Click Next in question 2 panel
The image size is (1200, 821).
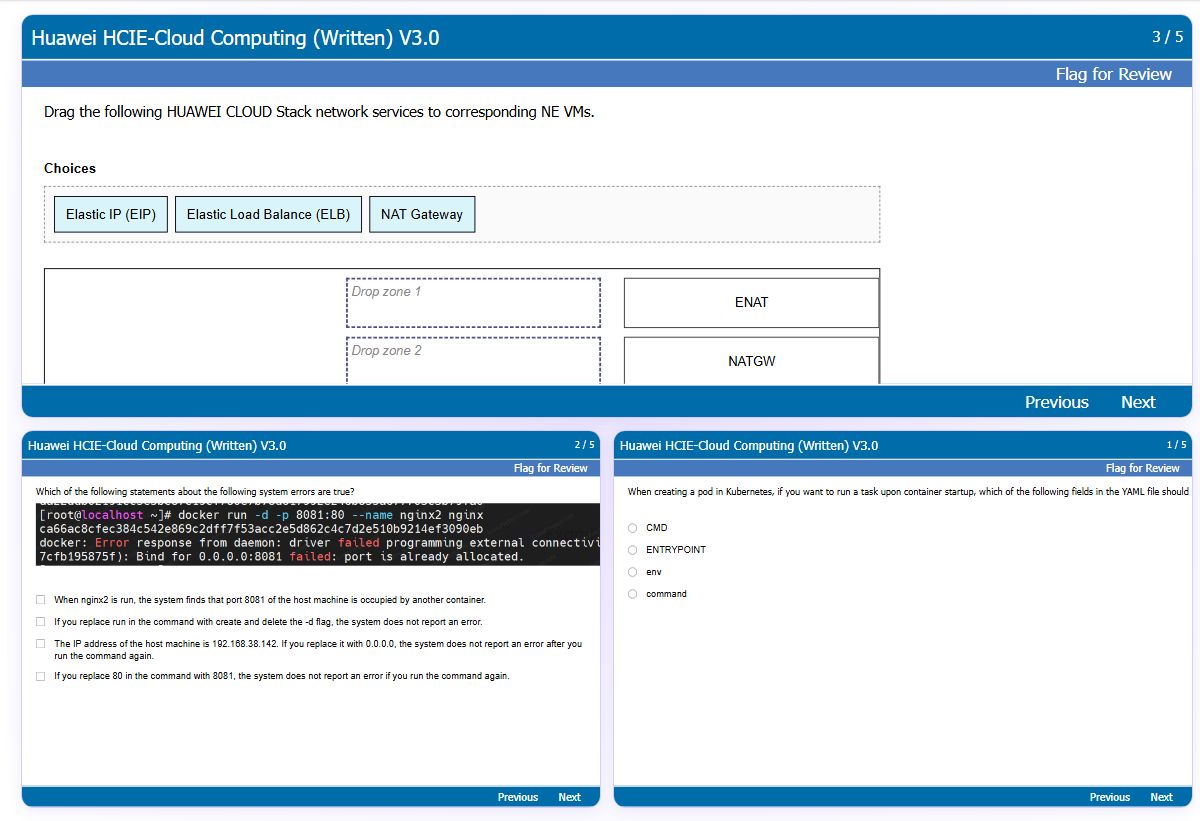(569, 797)
